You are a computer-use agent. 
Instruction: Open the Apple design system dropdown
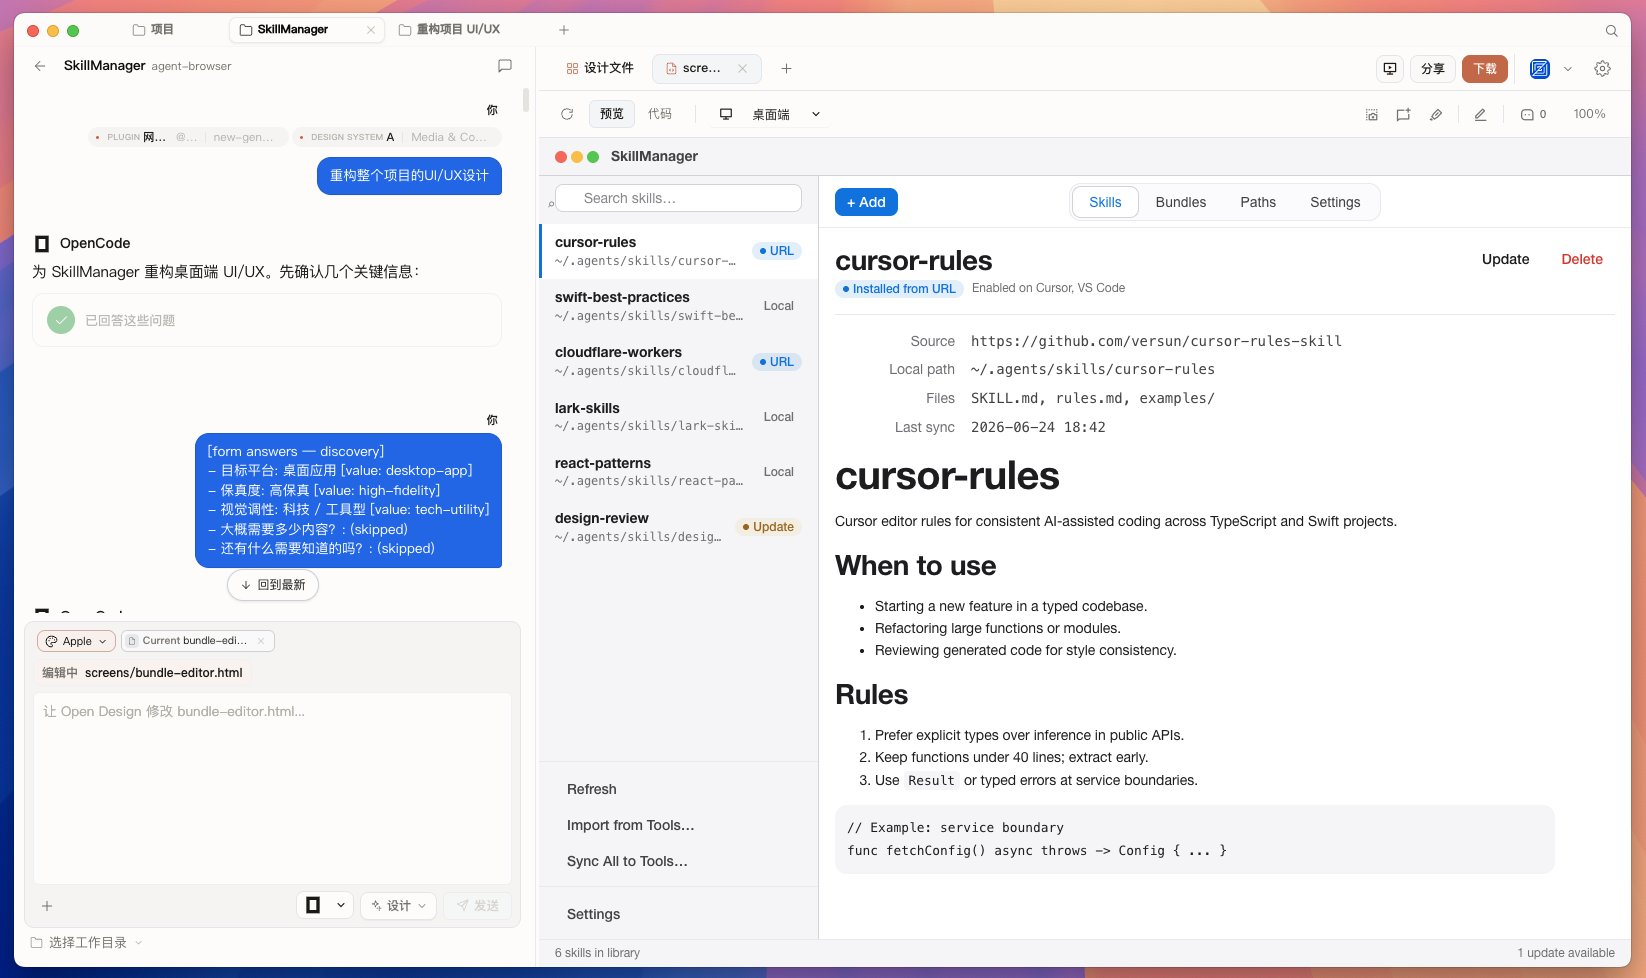tap(76, 641)
